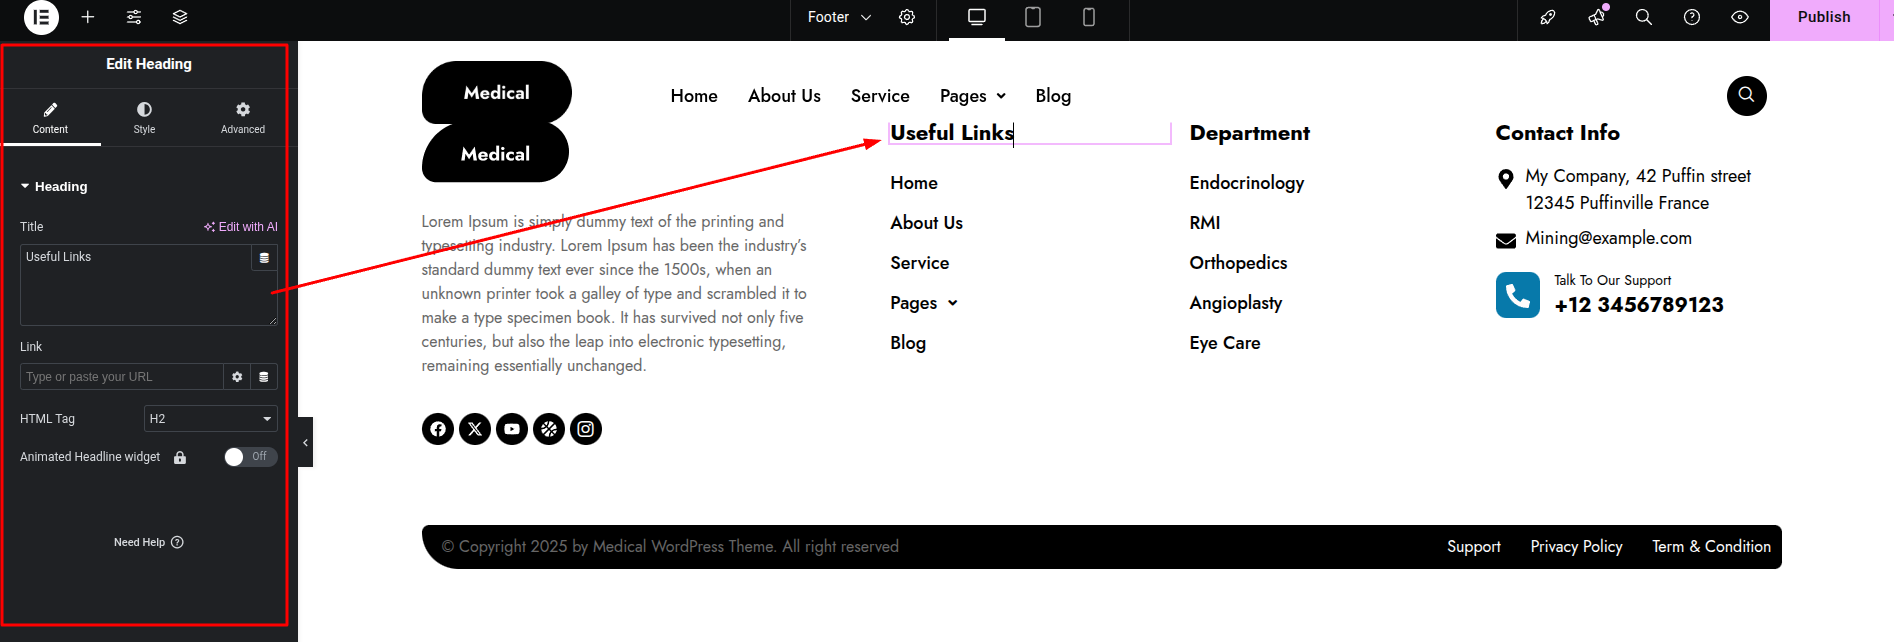The width and height of the screenshot is (1894, 642).
Task: Click the Elementor logo menu icon
Action: (41, 17)
